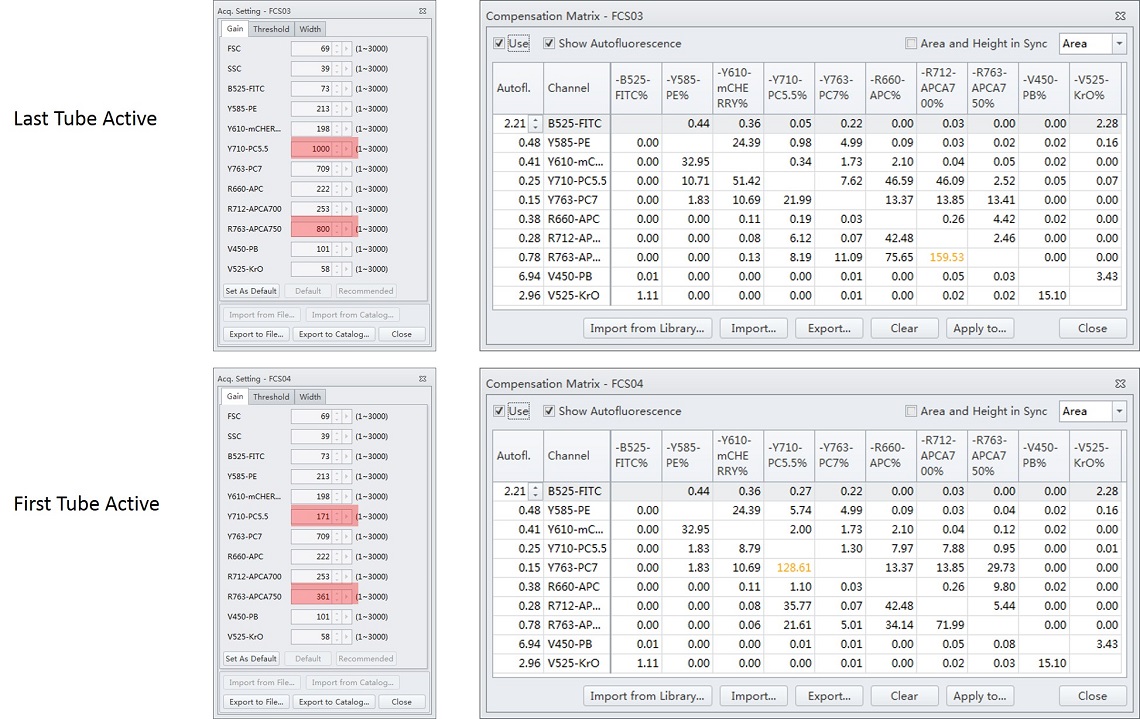Click Export to Catalog... in Acq. Setting FCS03

(334, 334)
